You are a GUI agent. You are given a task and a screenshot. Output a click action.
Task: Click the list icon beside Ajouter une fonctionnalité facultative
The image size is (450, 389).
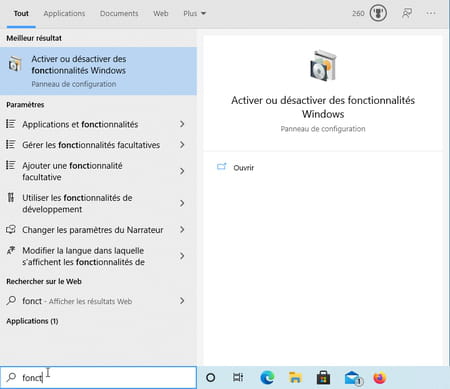(11, 165)
